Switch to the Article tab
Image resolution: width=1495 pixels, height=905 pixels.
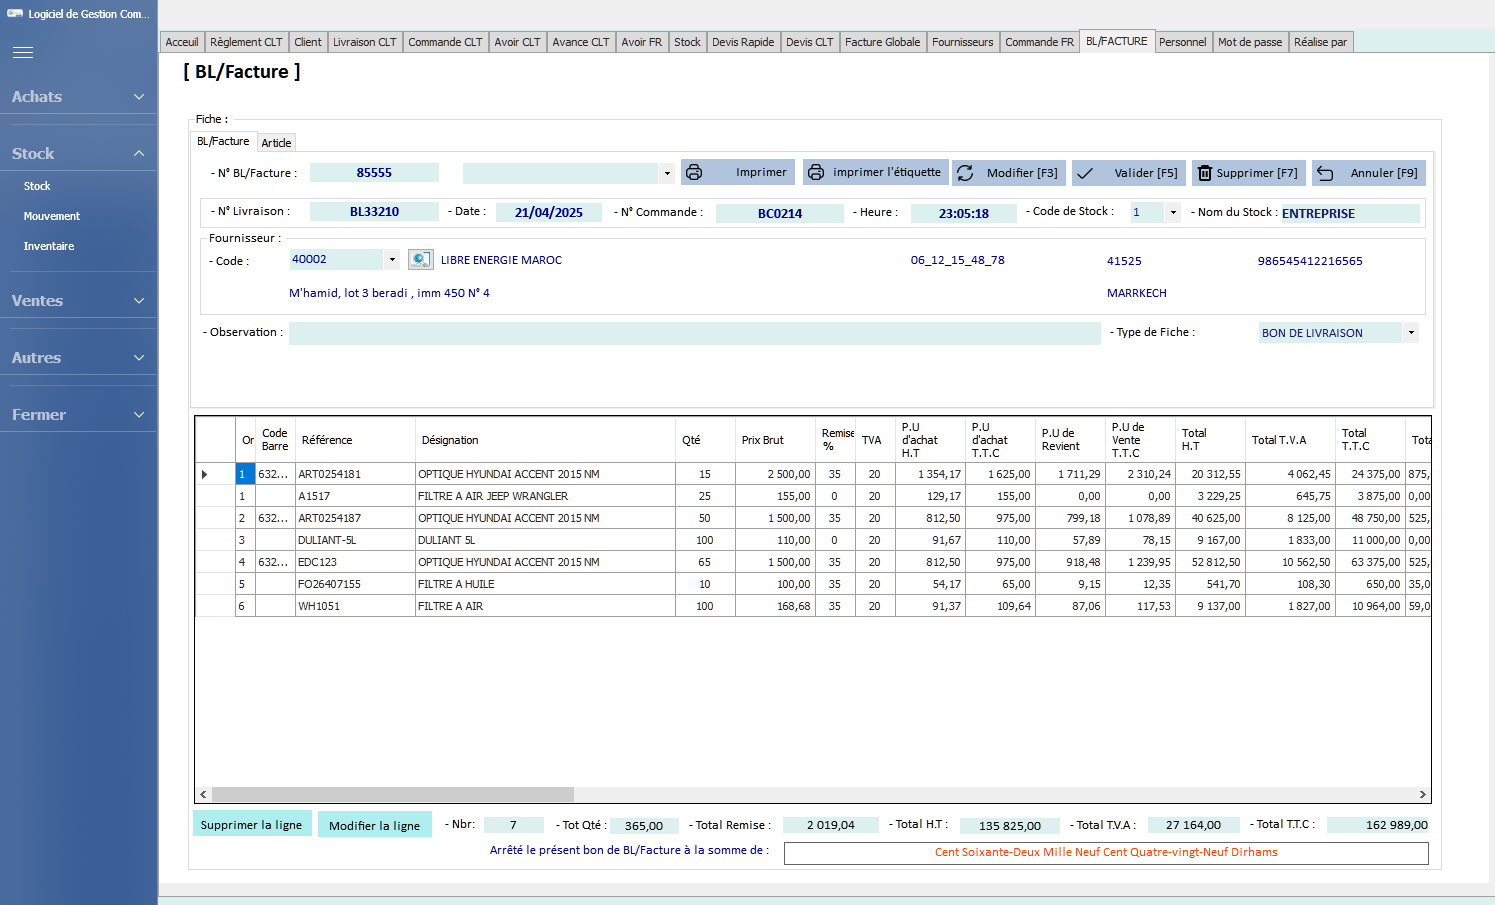277,143
